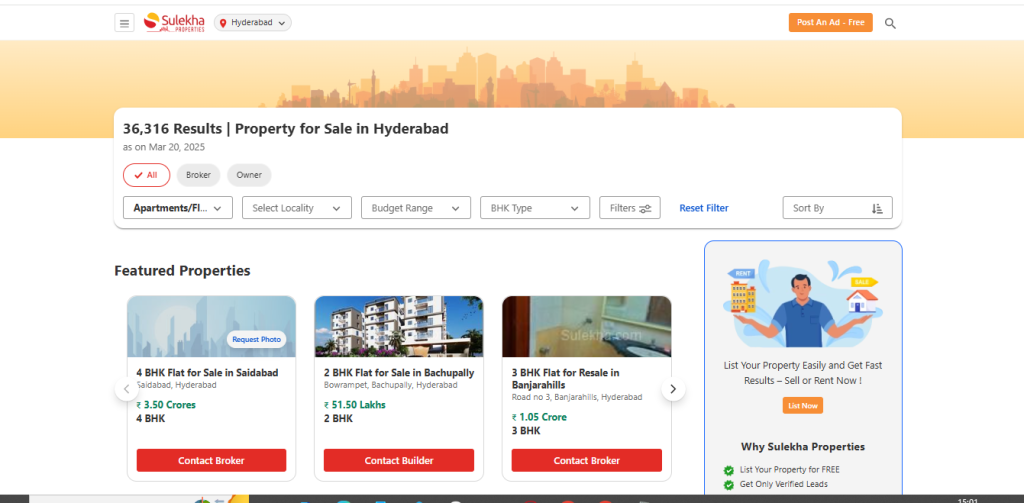Click the ₹ 1.05 Crore price
Image resolution: width=1024 pixels, height=503 pixels.
click(539, 417)
